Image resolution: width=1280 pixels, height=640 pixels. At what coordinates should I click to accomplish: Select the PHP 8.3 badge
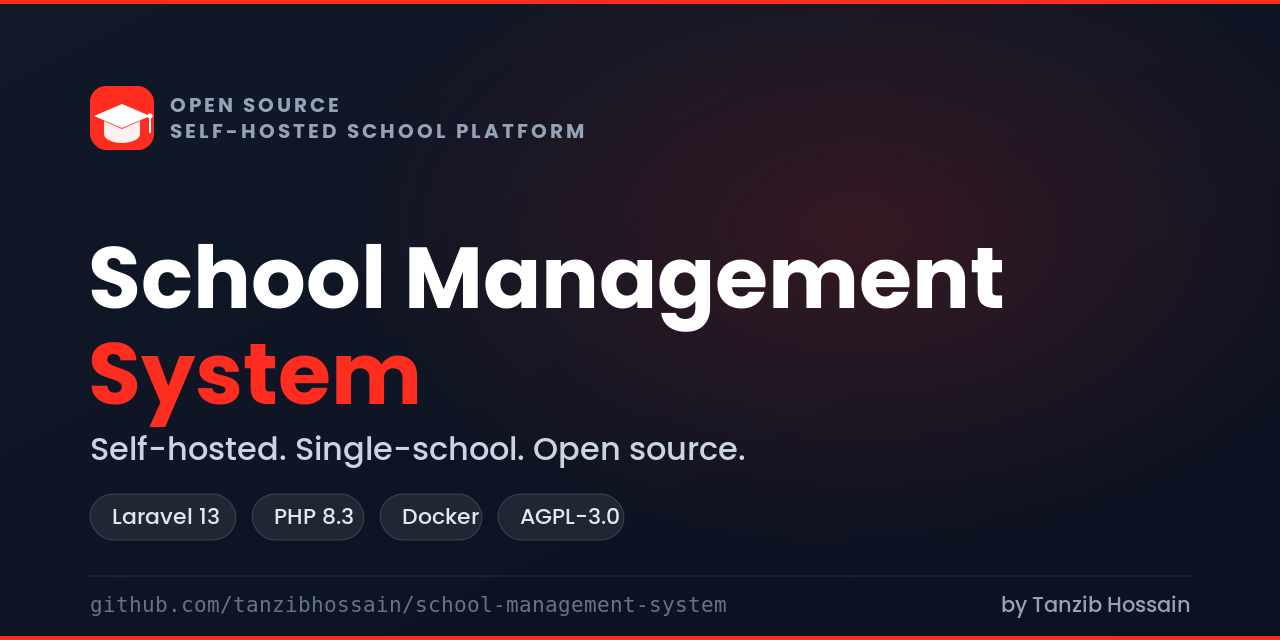[x=308, y=517]
